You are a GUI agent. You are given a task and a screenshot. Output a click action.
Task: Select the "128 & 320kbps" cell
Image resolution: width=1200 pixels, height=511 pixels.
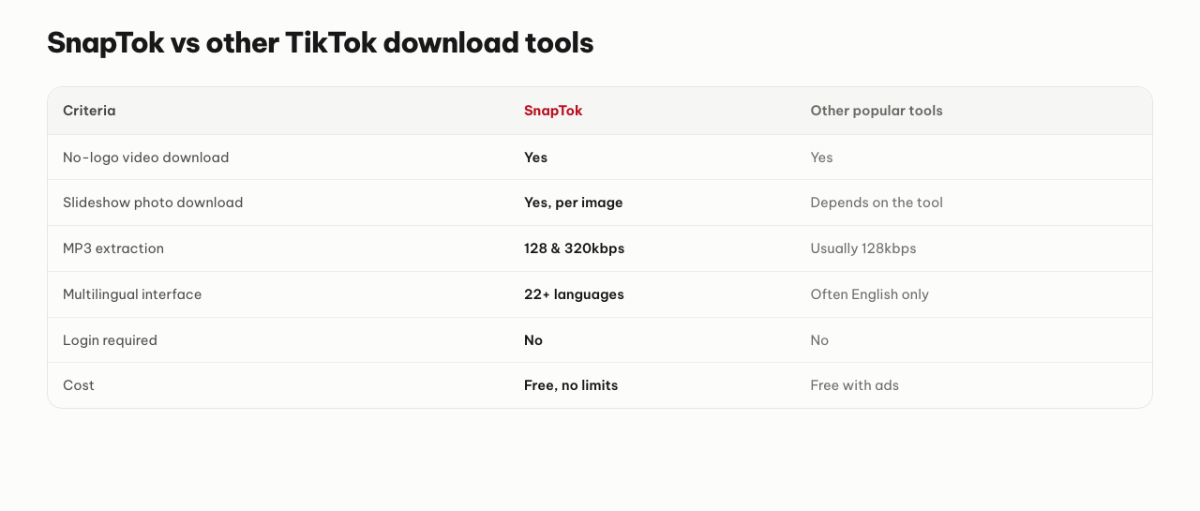coord(574,249)
